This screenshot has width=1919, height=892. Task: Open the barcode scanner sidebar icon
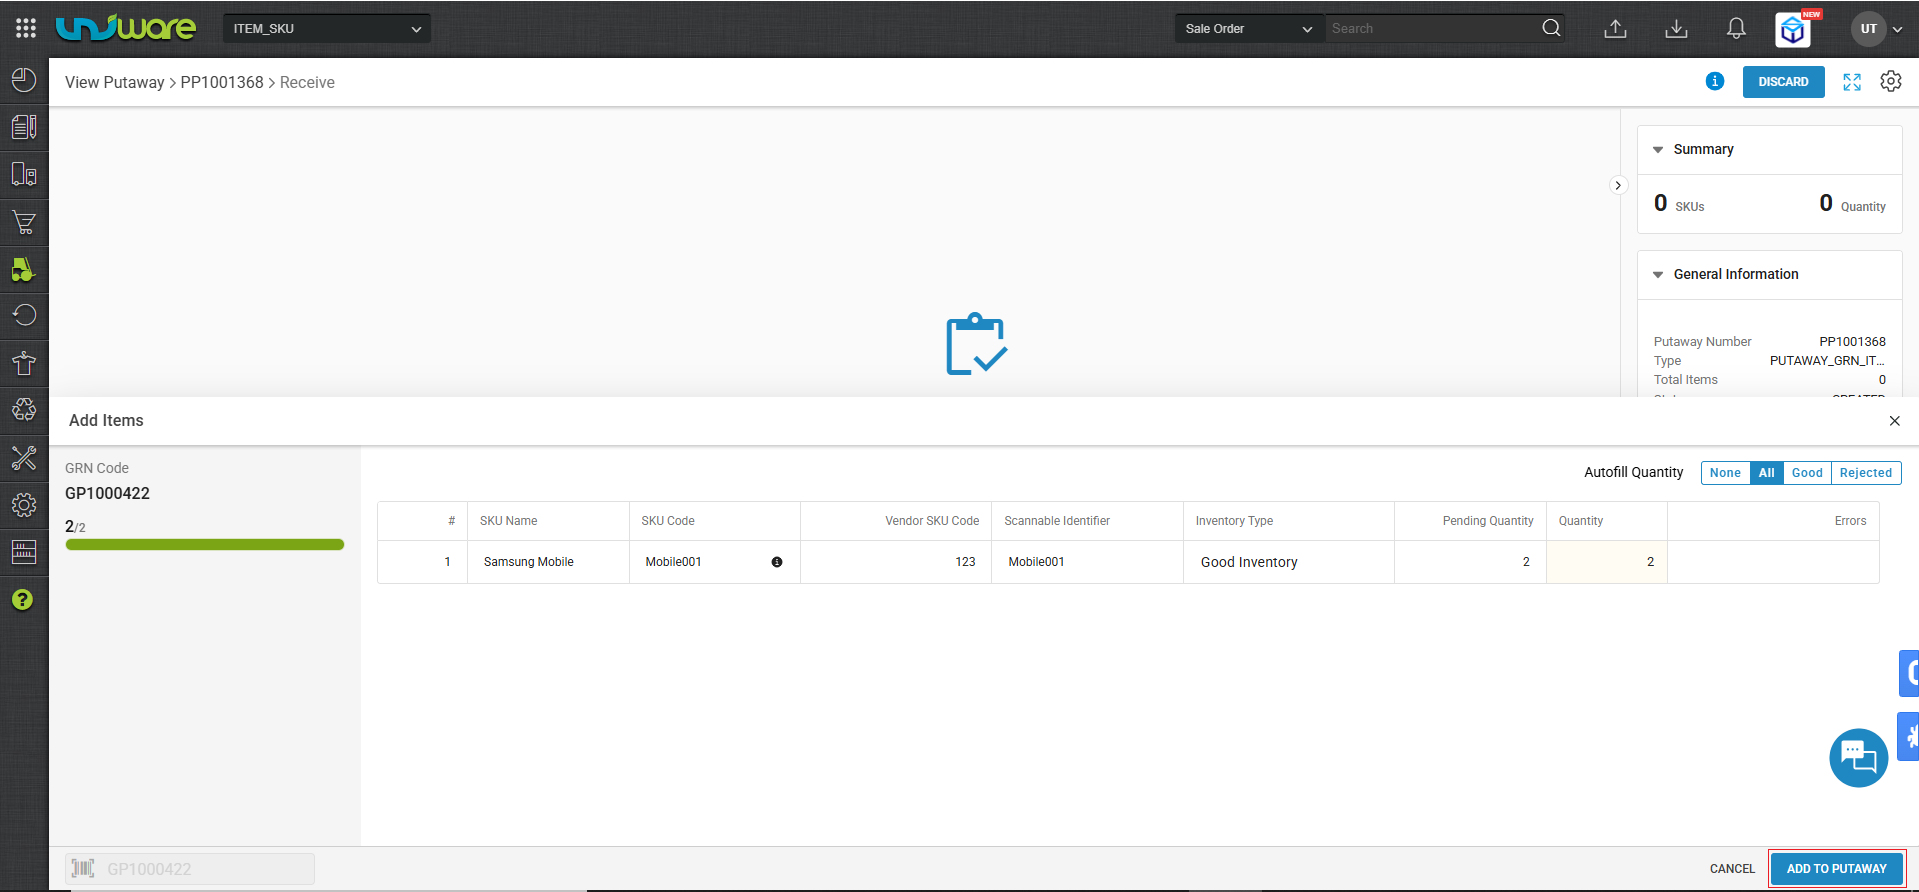[24, 552]
